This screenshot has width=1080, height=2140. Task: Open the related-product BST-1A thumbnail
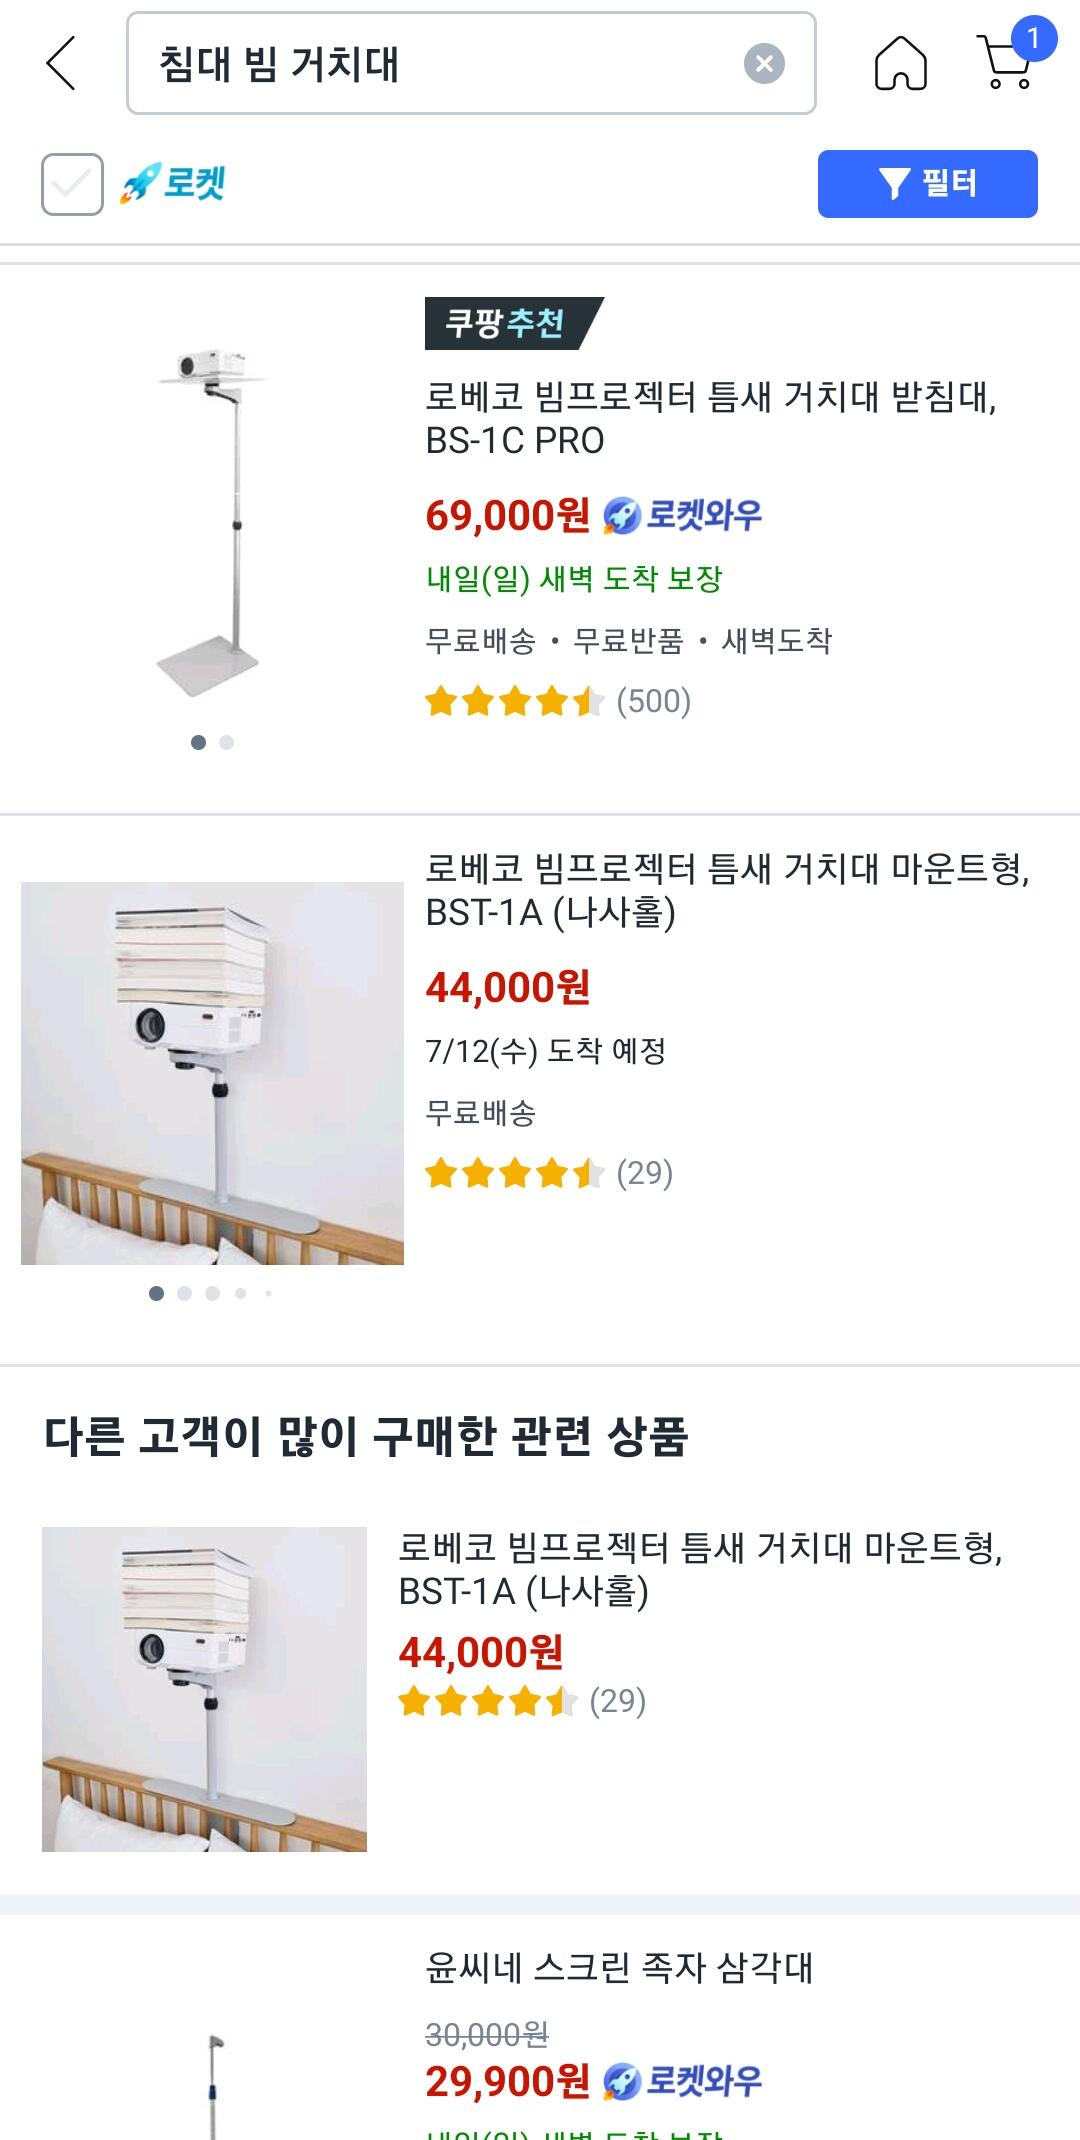204,1689
